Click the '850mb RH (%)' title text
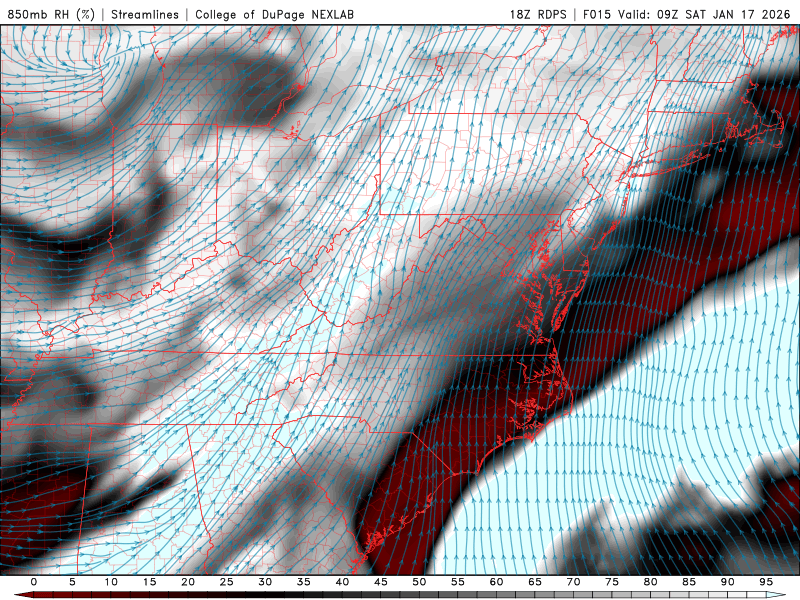The height and width of the screenshot is (600, 800). (x=51, y=14)
